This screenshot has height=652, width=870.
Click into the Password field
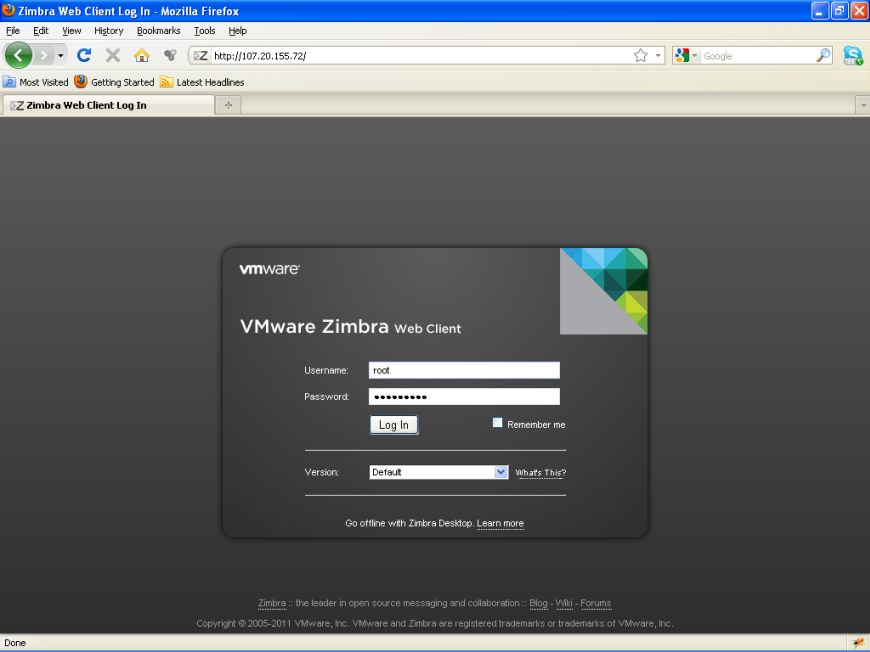pos(464,397)
